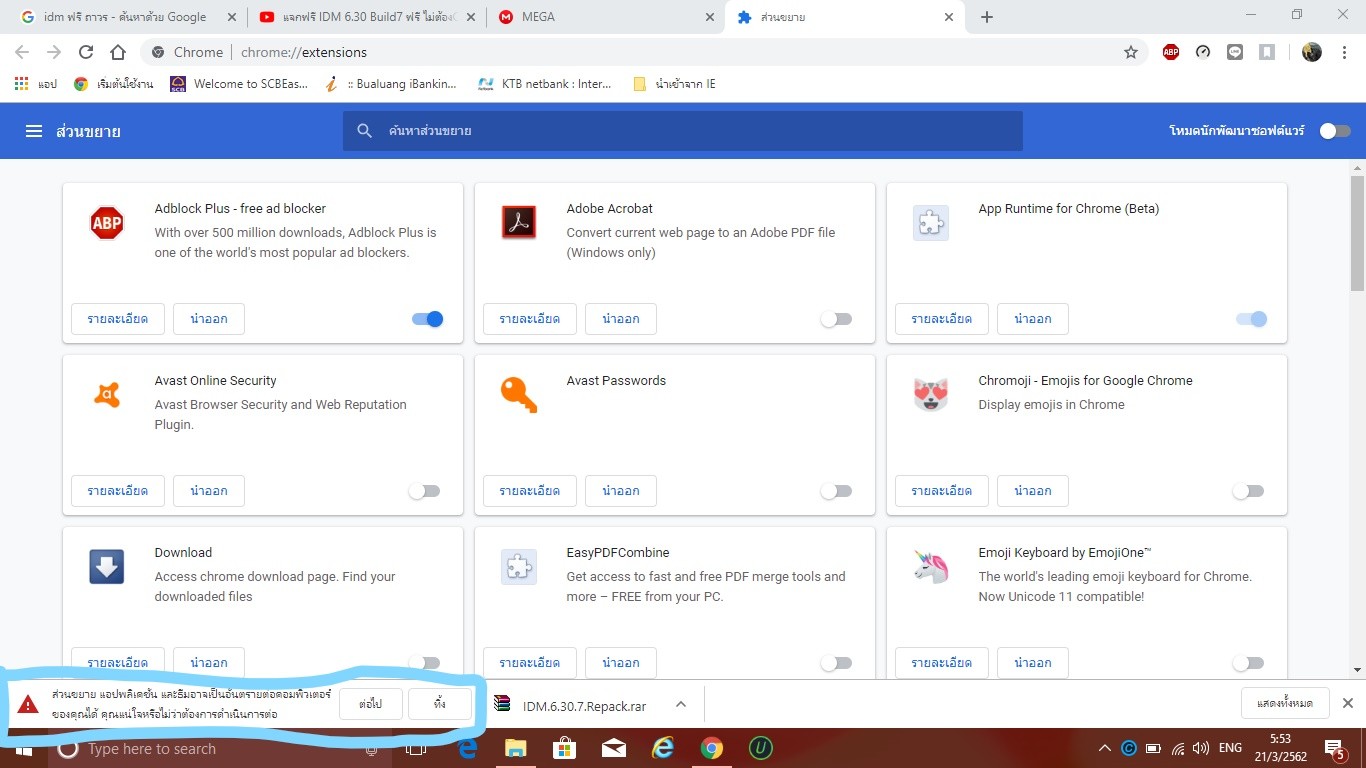
Task: Click the Avast Passwords key icon
Action: point(519,395)
